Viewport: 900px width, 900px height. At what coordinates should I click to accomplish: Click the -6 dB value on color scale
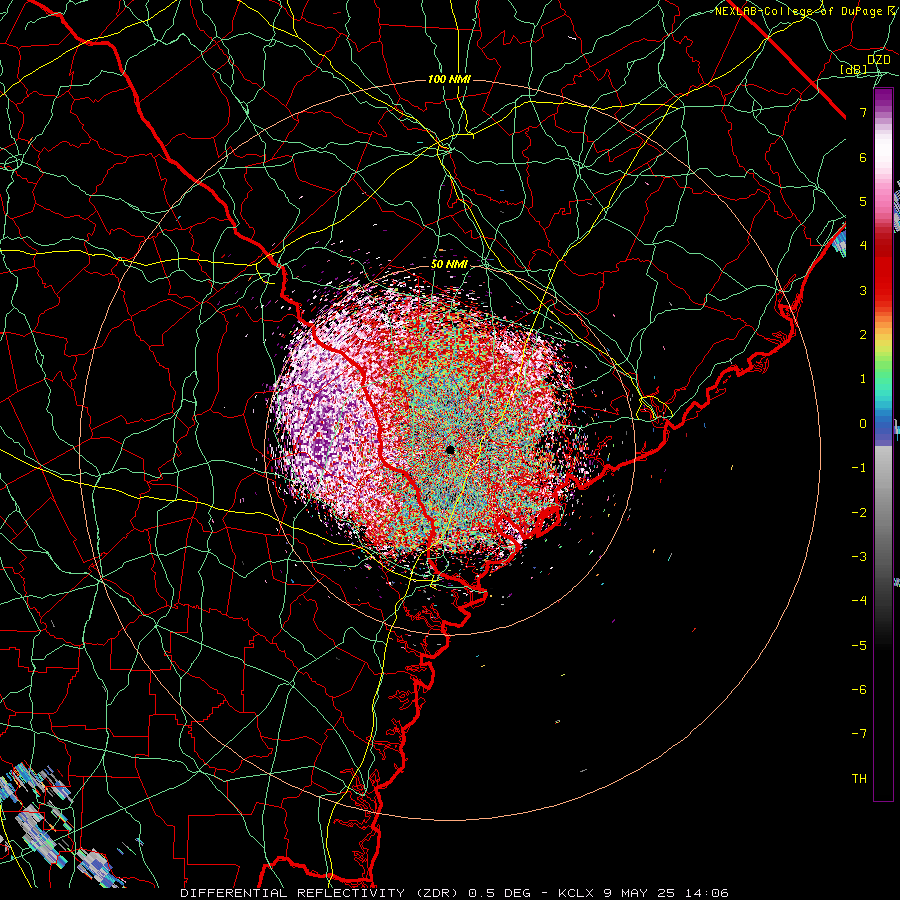859,690
